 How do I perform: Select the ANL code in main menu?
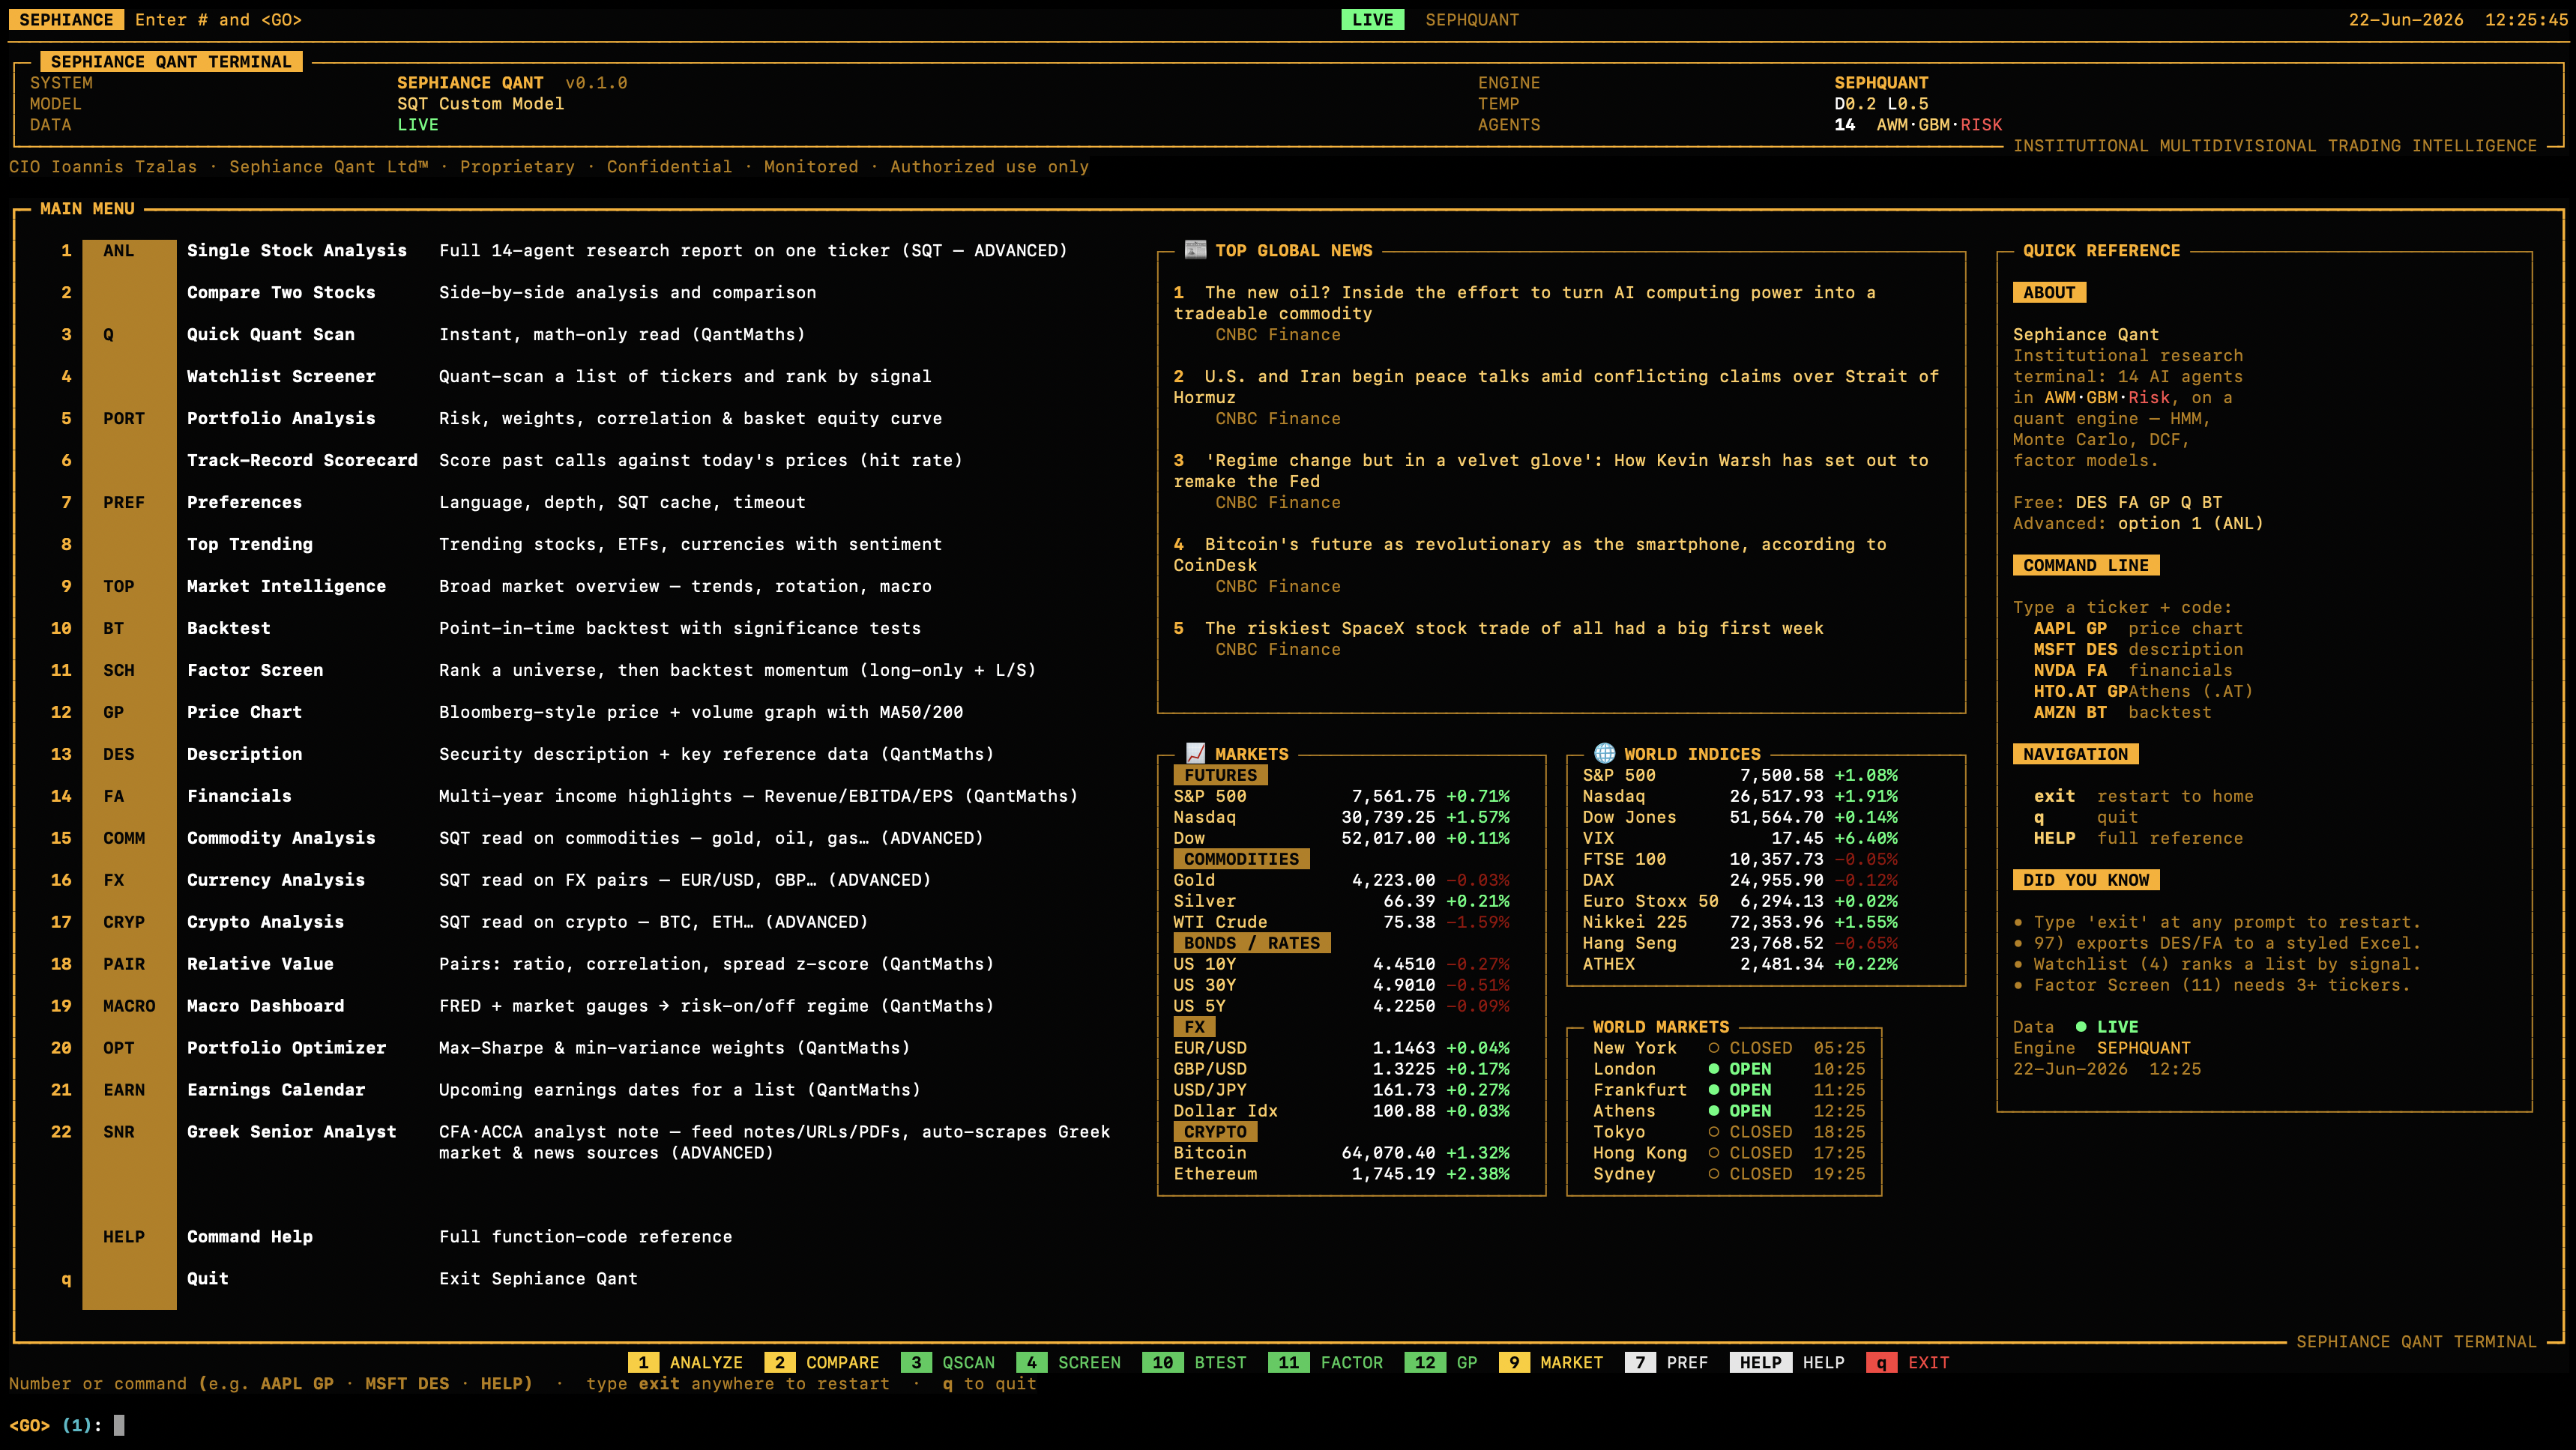[118, 250]
